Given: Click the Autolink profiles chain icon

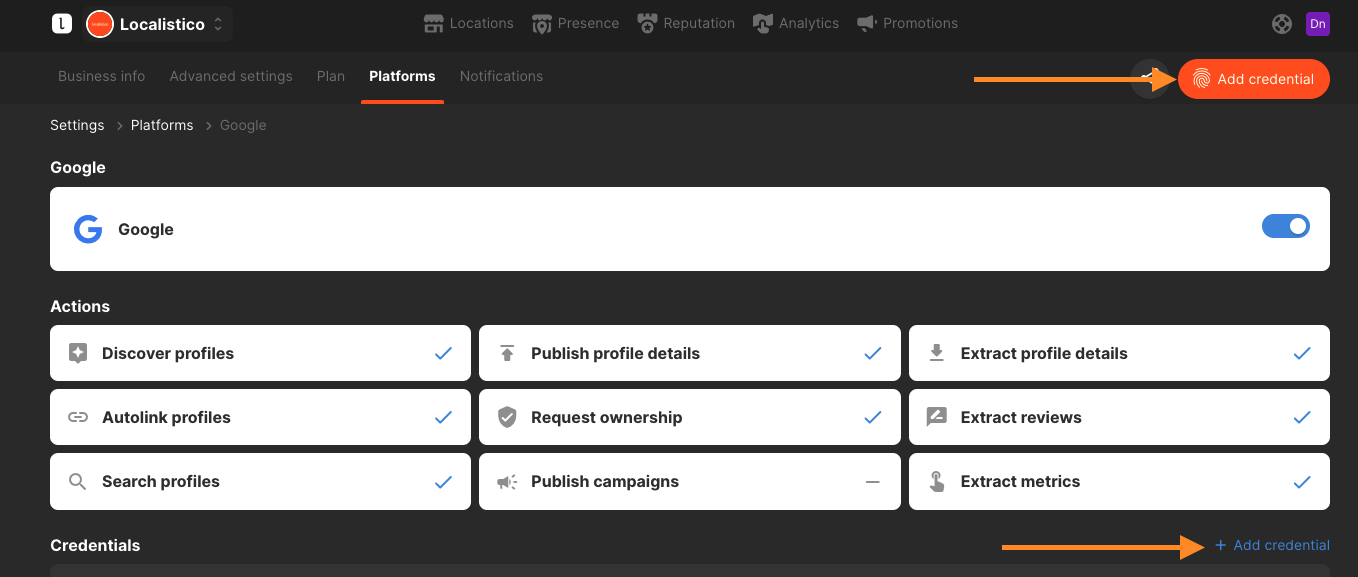Looking at the screenshot, I should pos(78,417).
